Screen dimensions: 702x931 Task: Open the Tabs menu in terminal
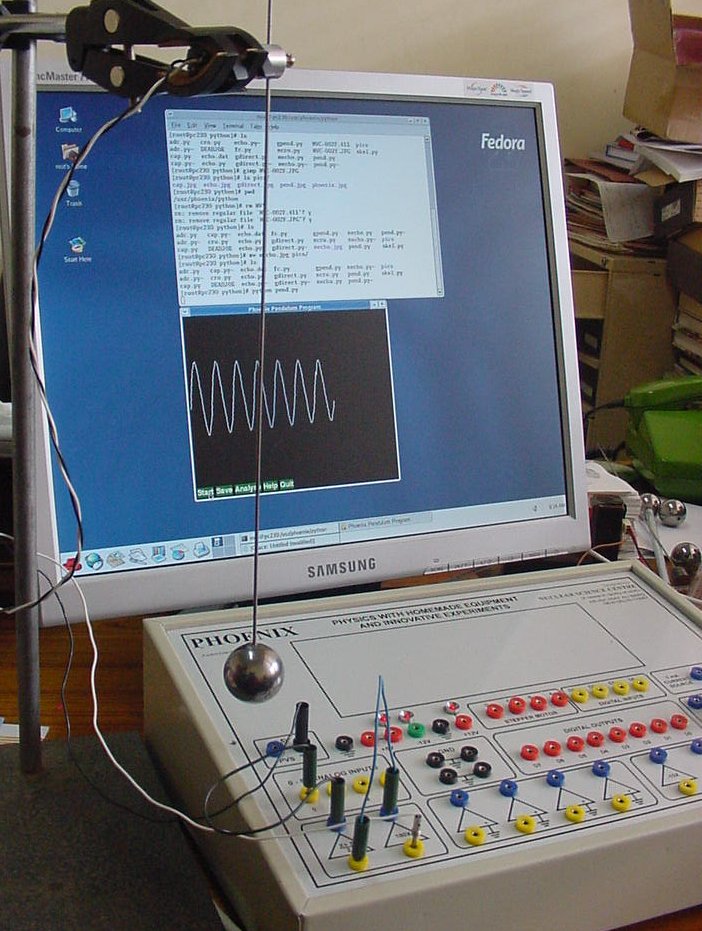255,126
